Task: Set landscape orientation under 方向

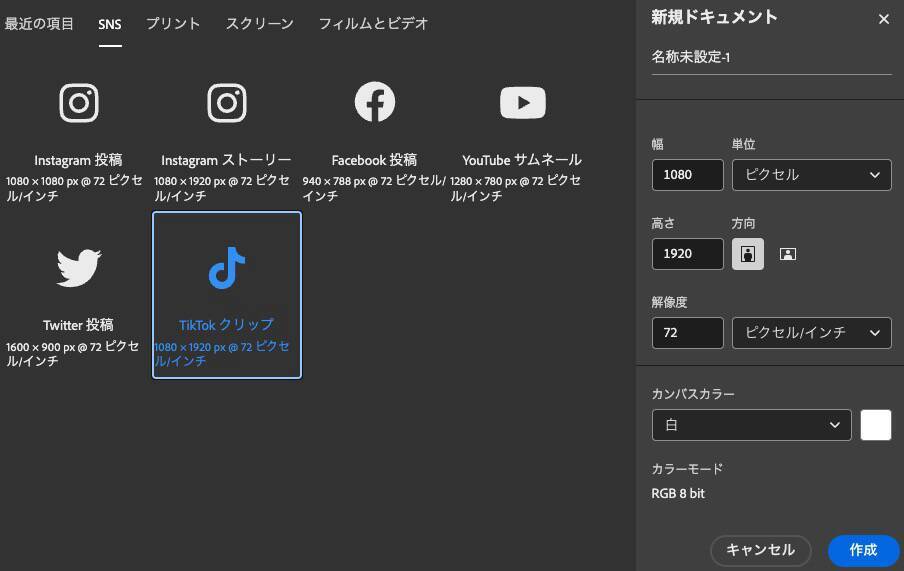Action: [x=788, y=254]
